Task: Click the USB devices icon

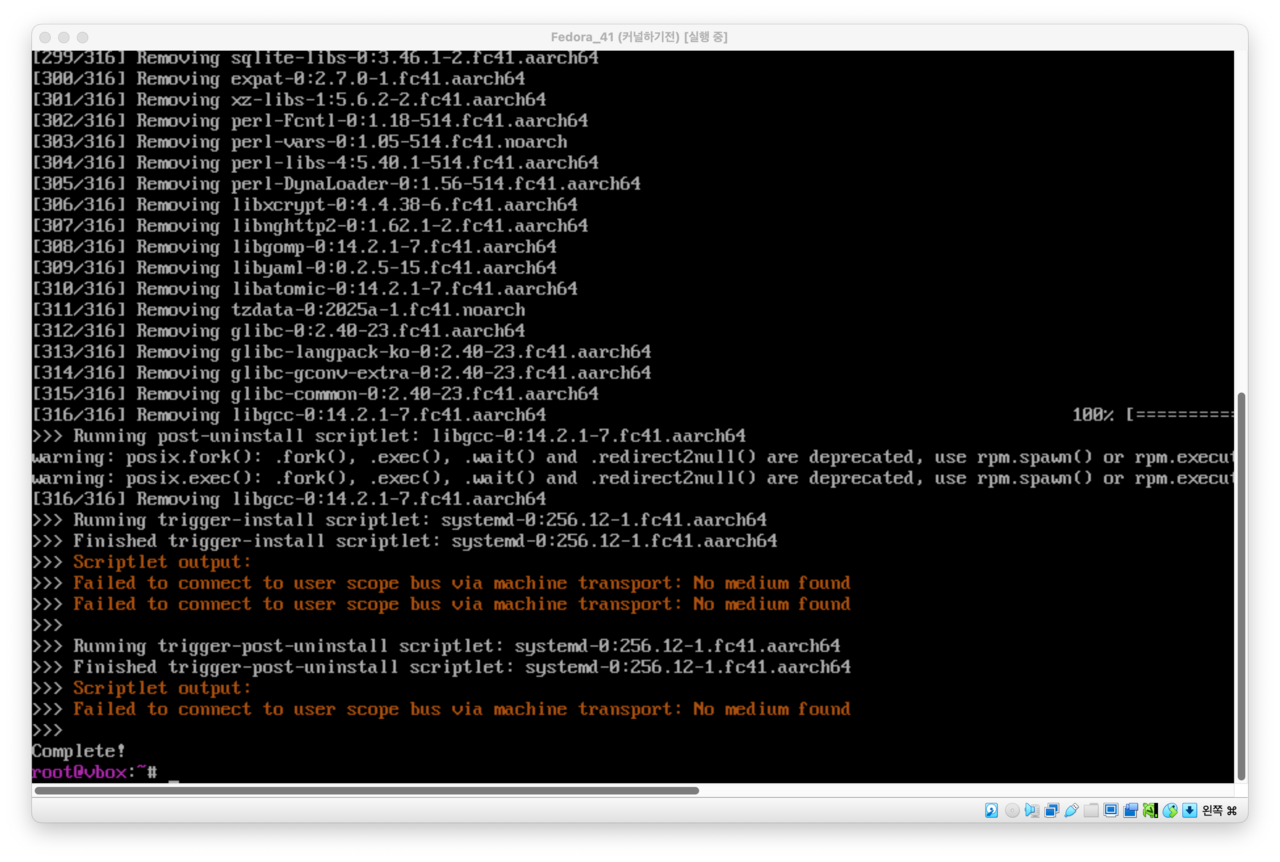Action: (1071, 810)
